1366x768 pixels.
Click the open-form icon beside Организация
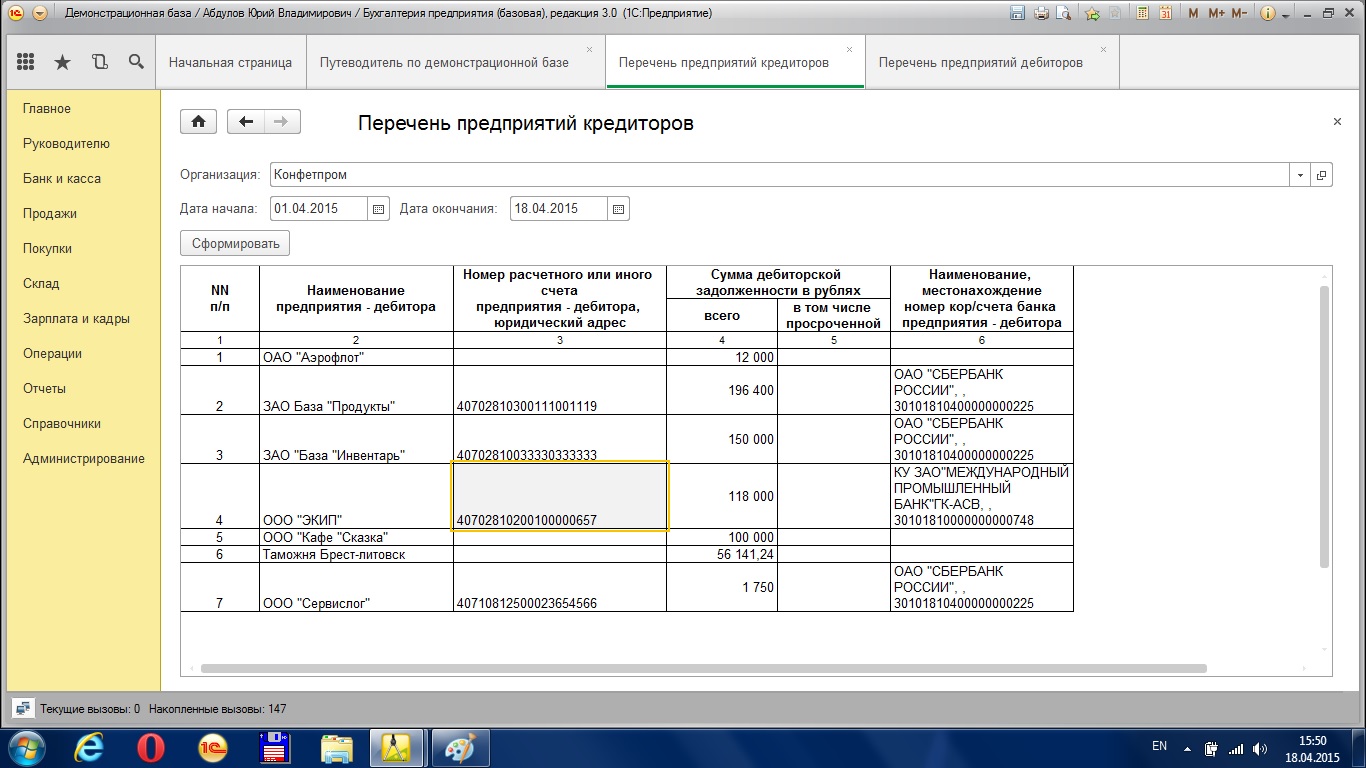coord(1321,175)
